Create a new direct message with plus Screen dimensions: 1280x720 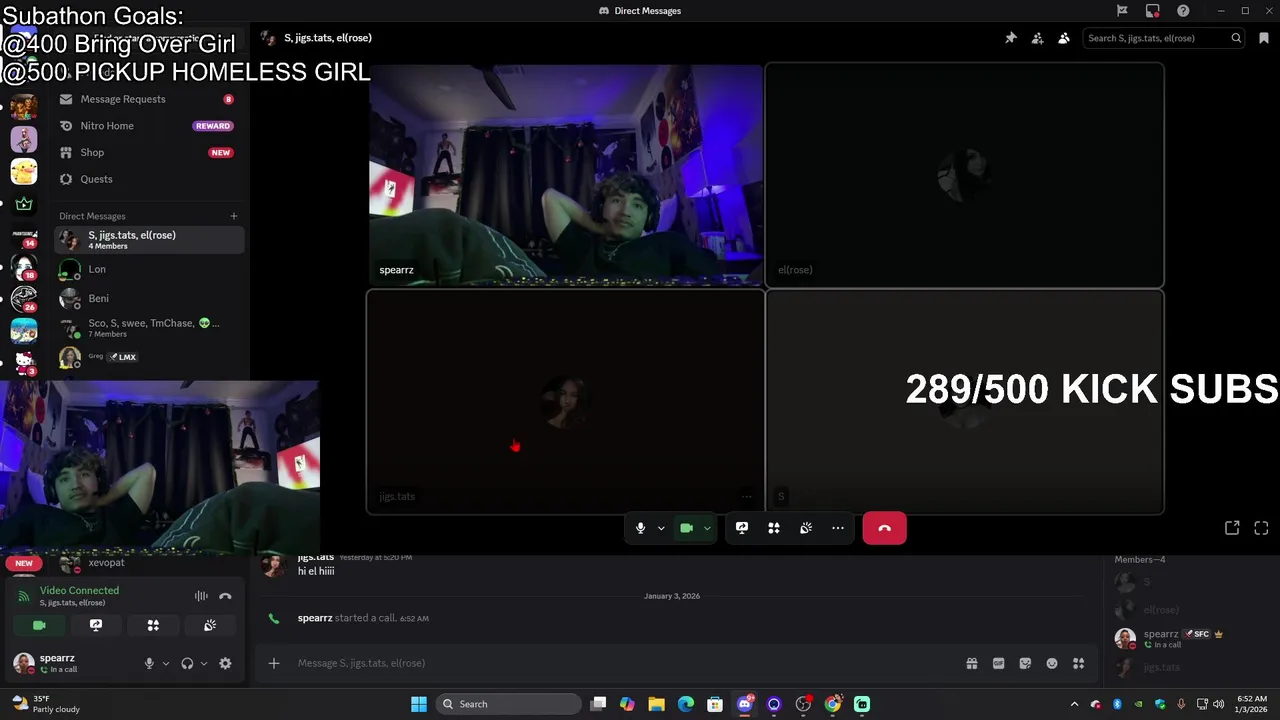click(234, 216)
